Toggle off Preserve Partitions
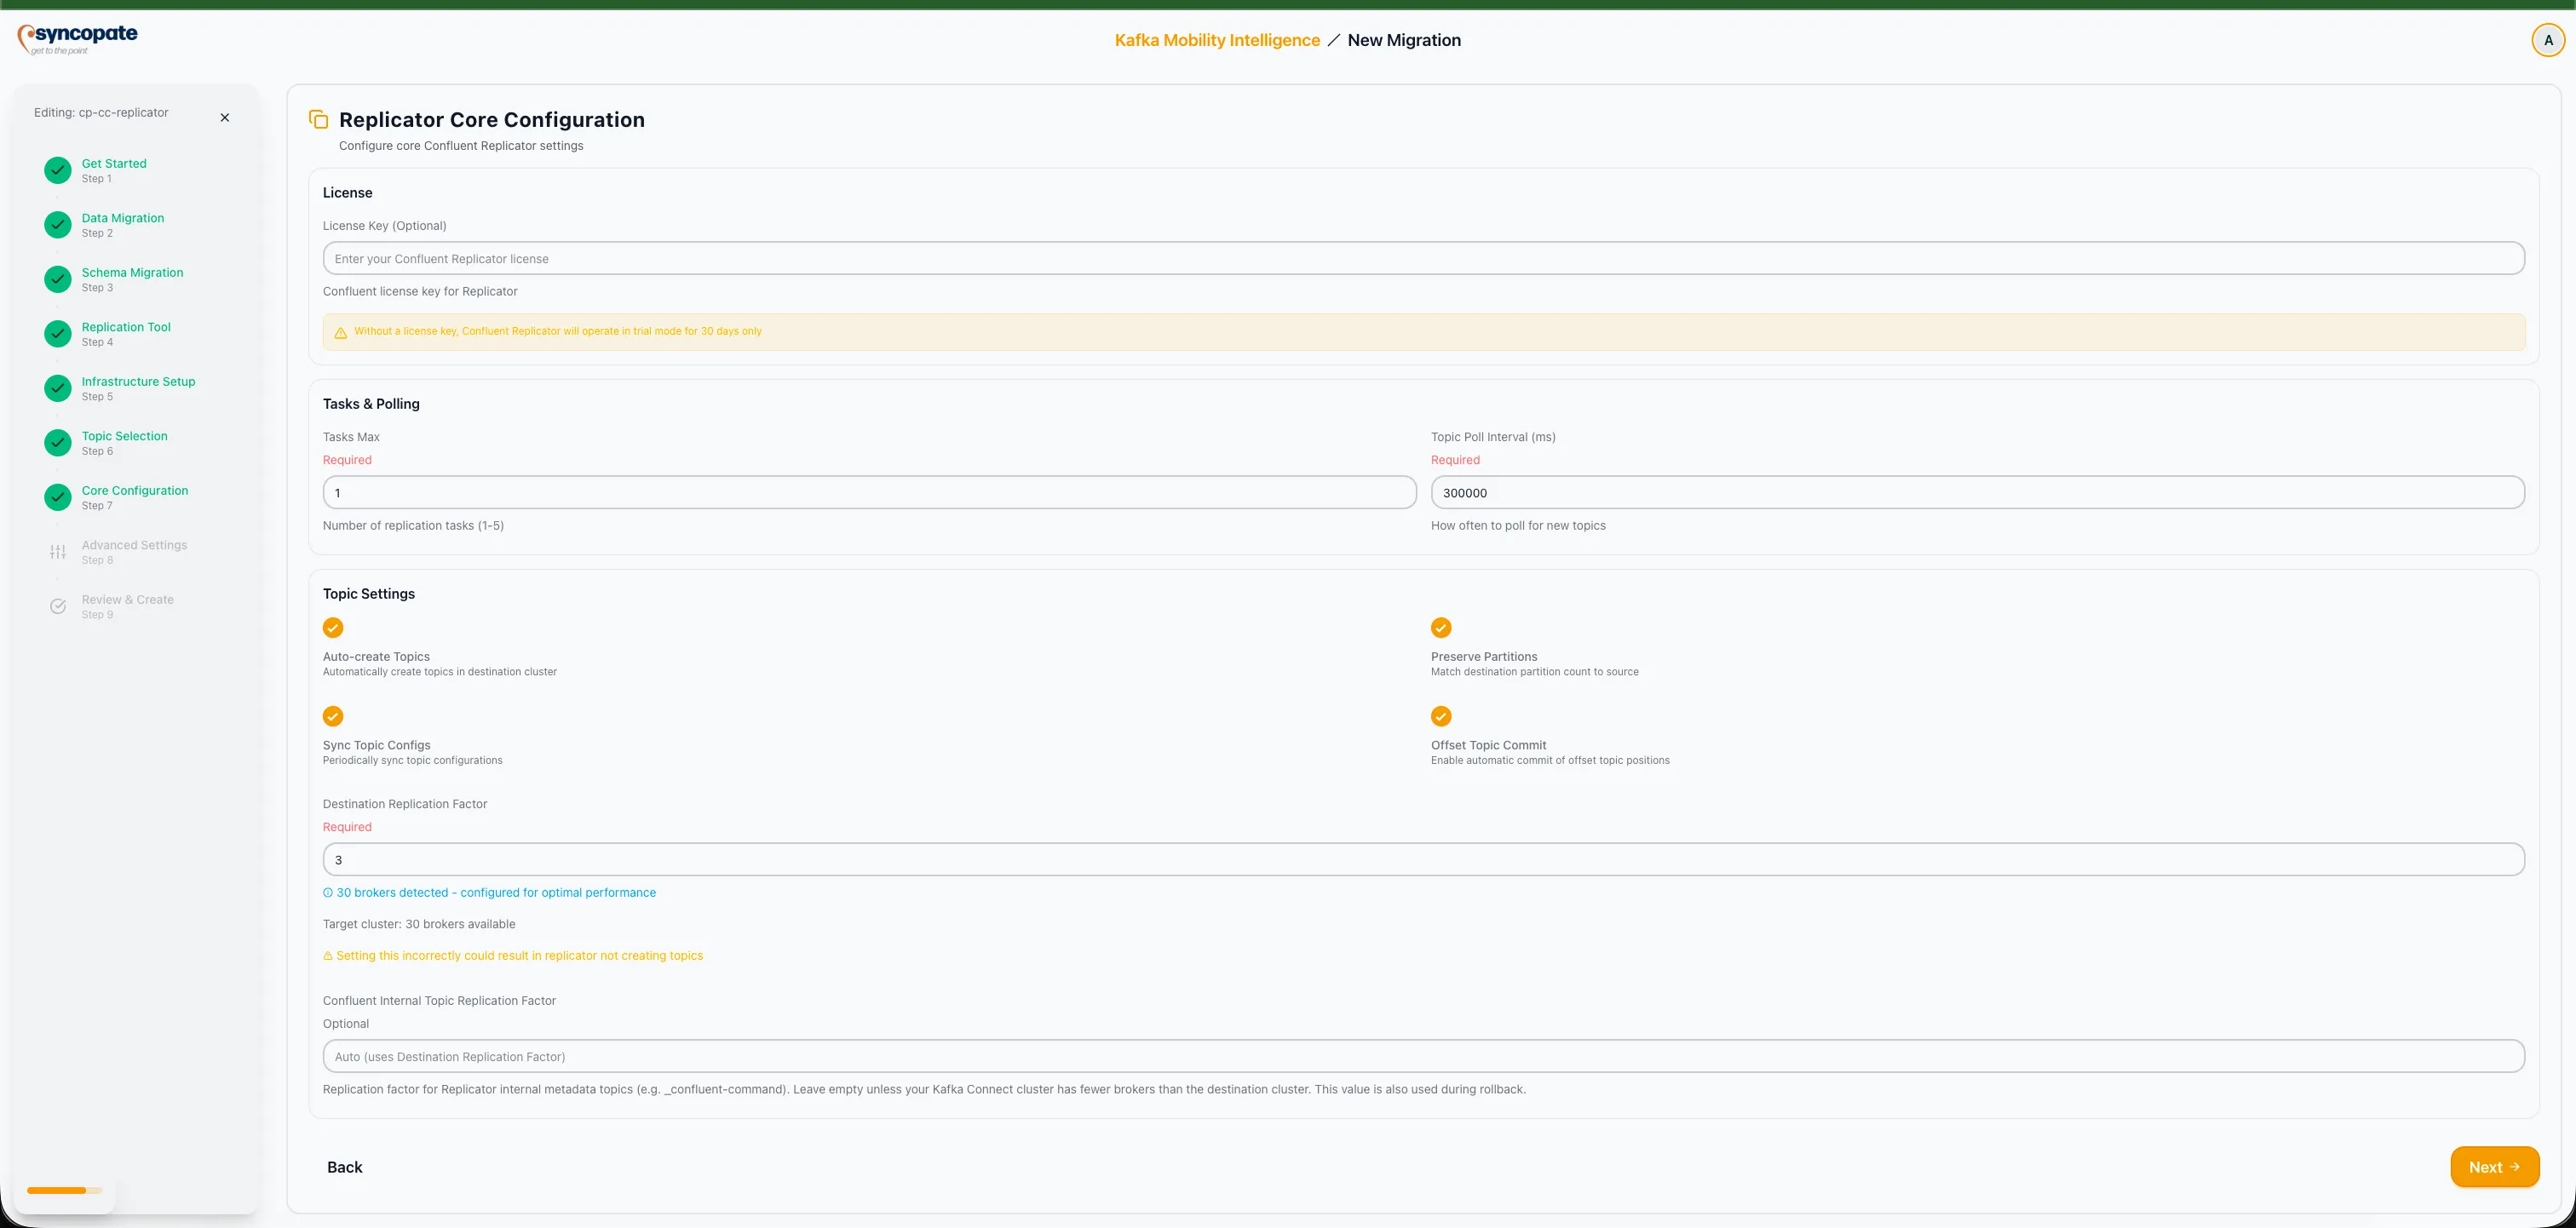 coord(1440,628)
